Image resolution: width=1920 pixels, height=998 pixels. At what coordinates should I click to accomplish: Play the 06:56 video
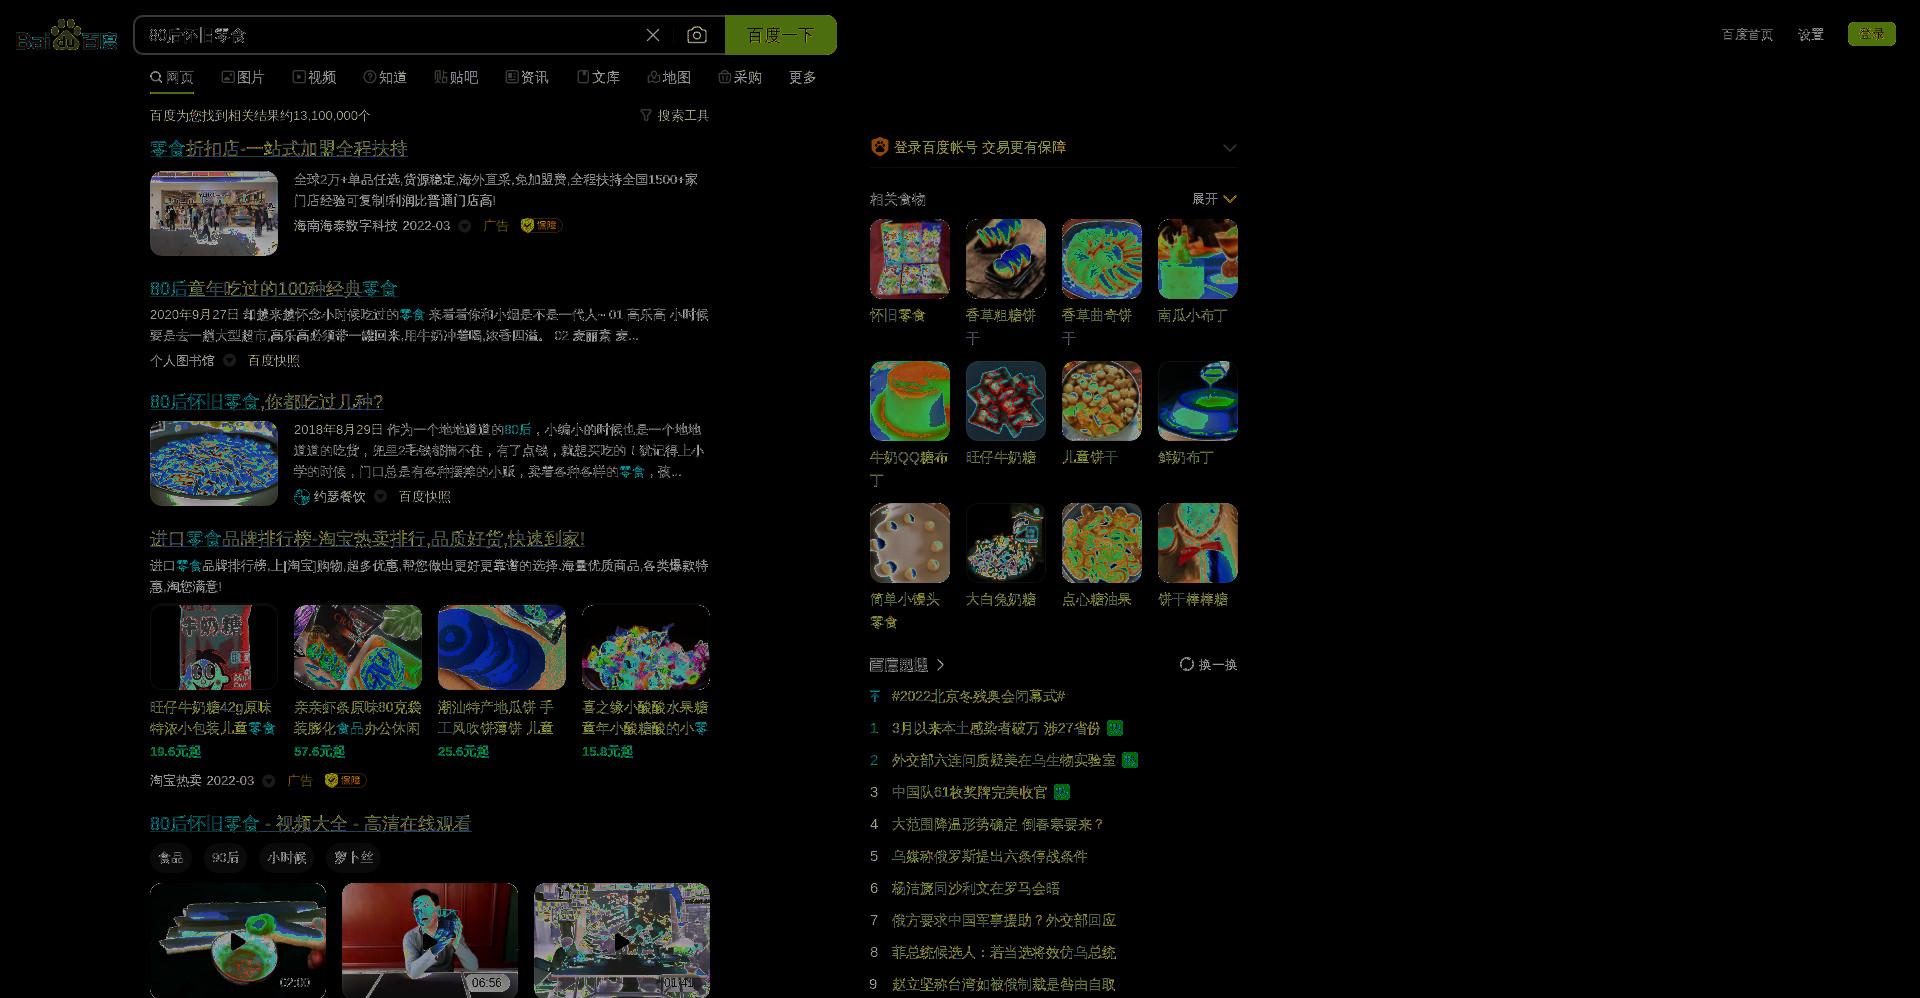point(430,940)
